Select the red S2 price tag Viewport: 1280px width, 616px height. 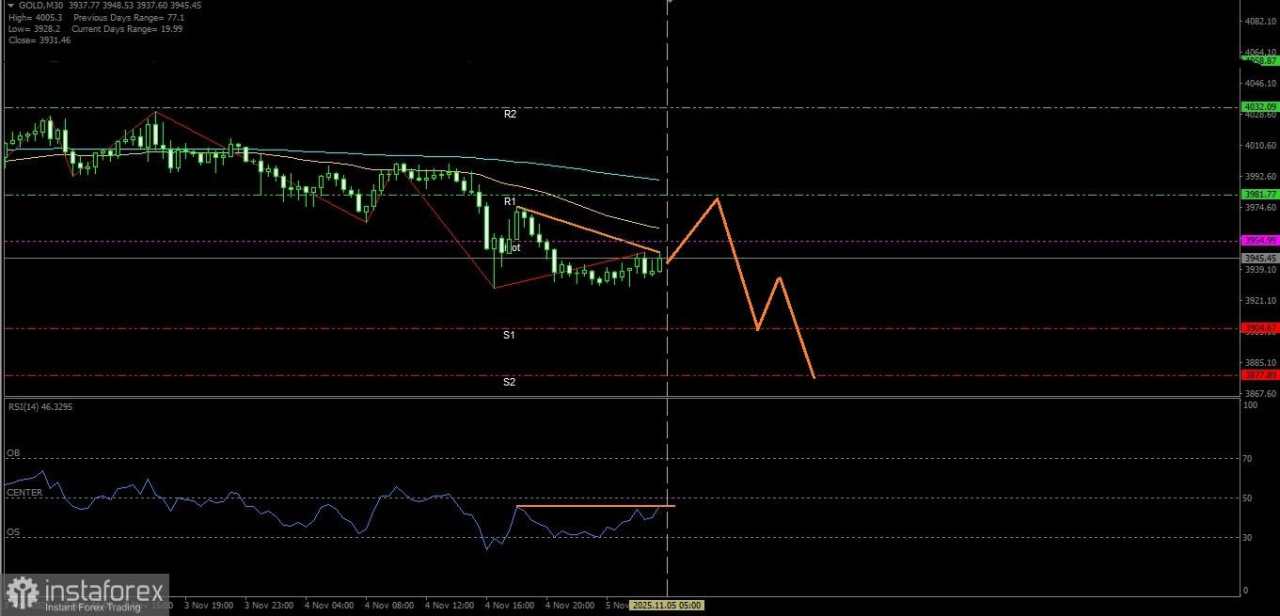[x=1259, y=375]
